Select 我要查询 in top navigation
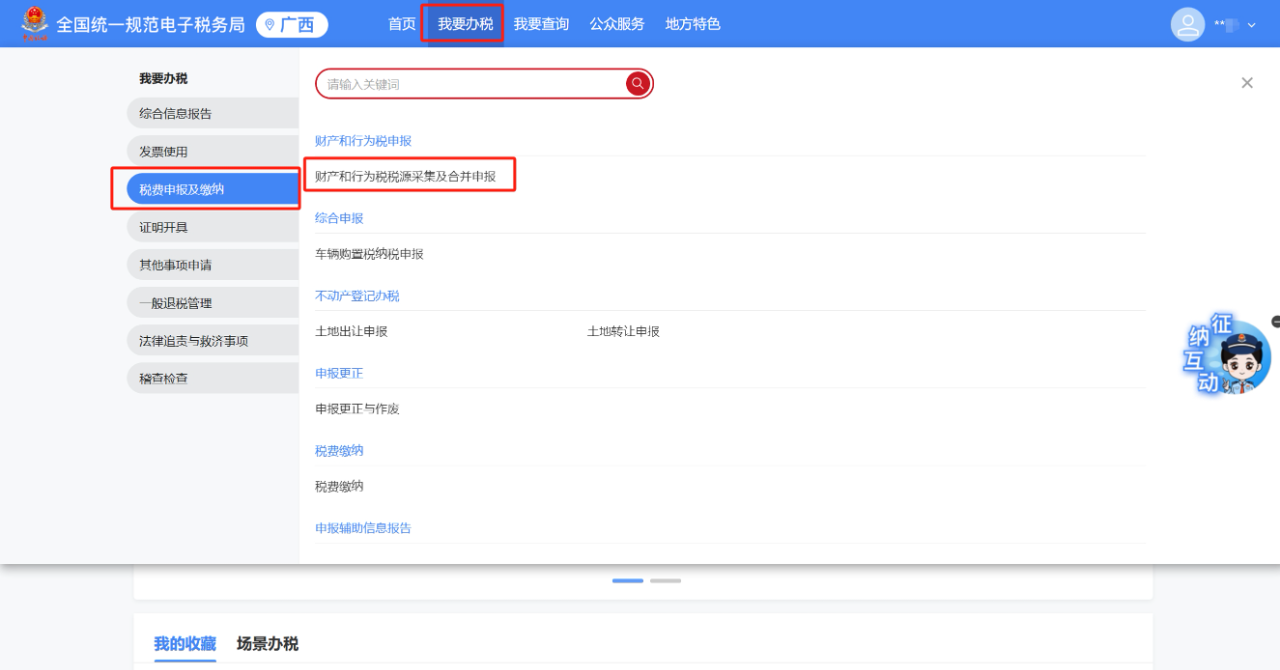 pos(541,24)
